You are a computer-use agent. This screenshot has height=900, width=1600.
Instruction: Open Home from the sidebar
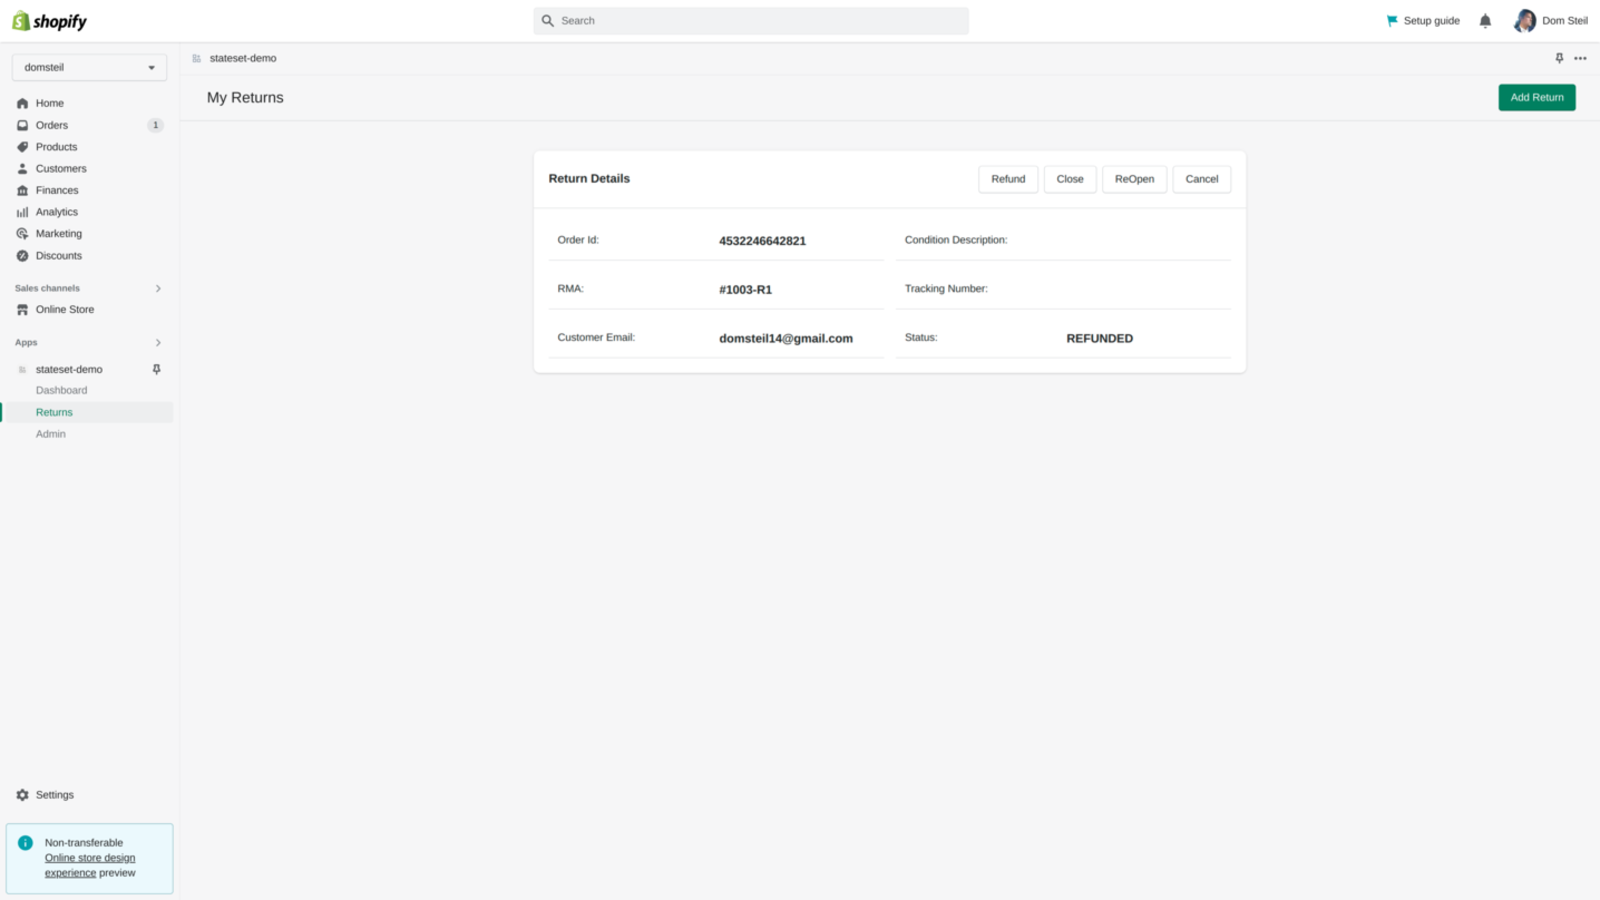[48, 103]
